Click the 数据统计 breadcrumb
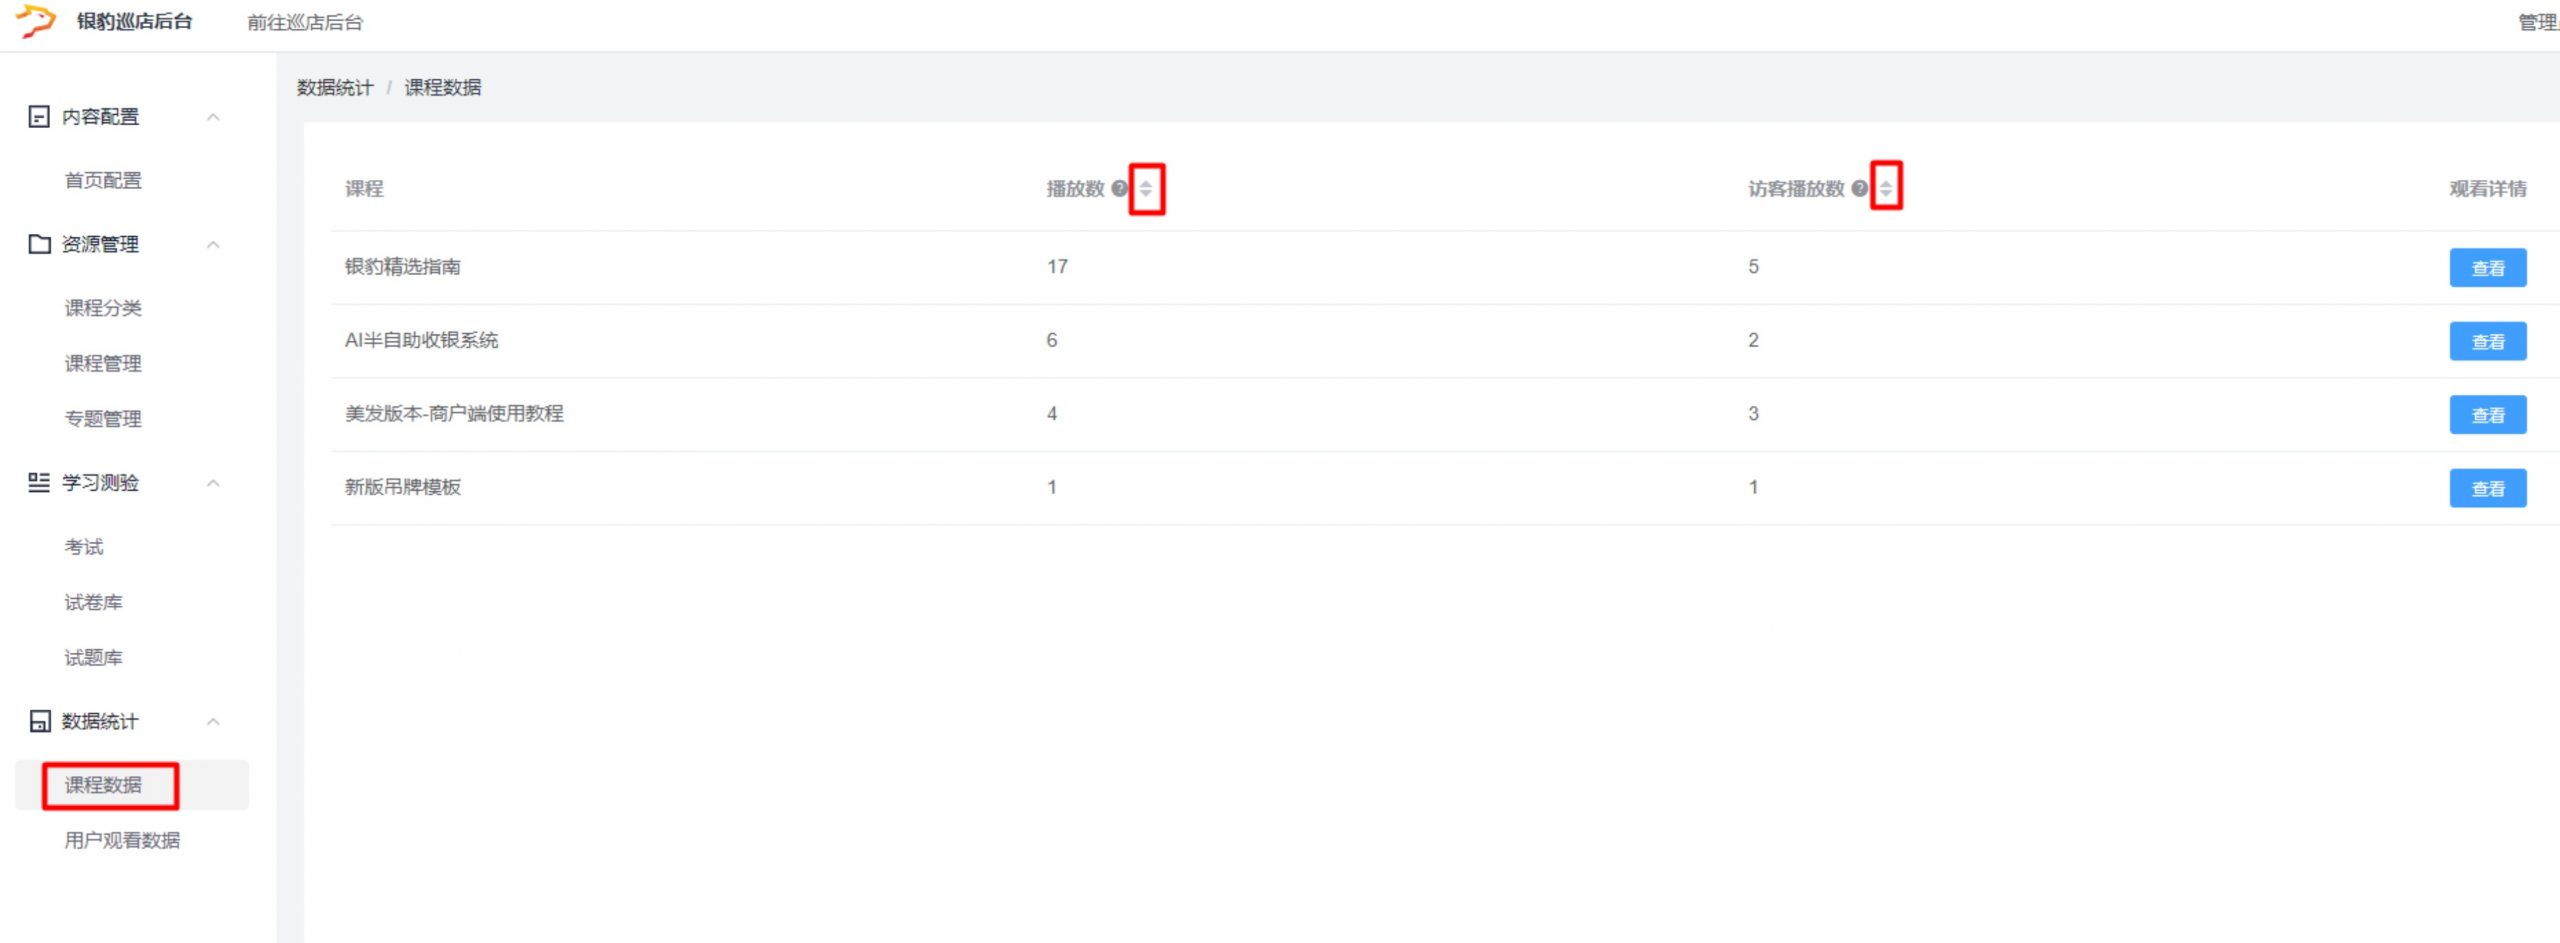Screen dimensions: 2560x943 [x=335, y=88]
